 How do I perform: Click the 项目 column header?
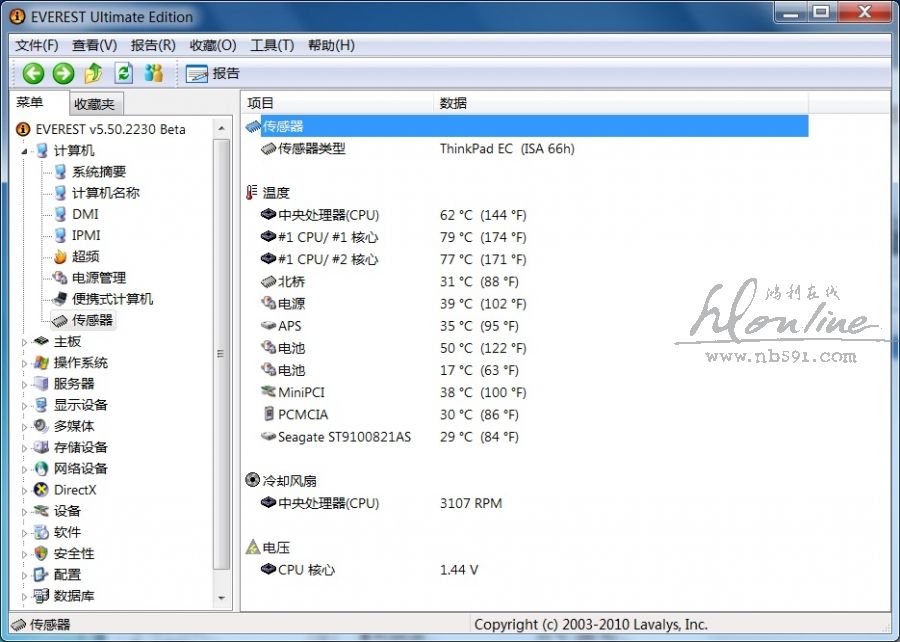[261, 103]
